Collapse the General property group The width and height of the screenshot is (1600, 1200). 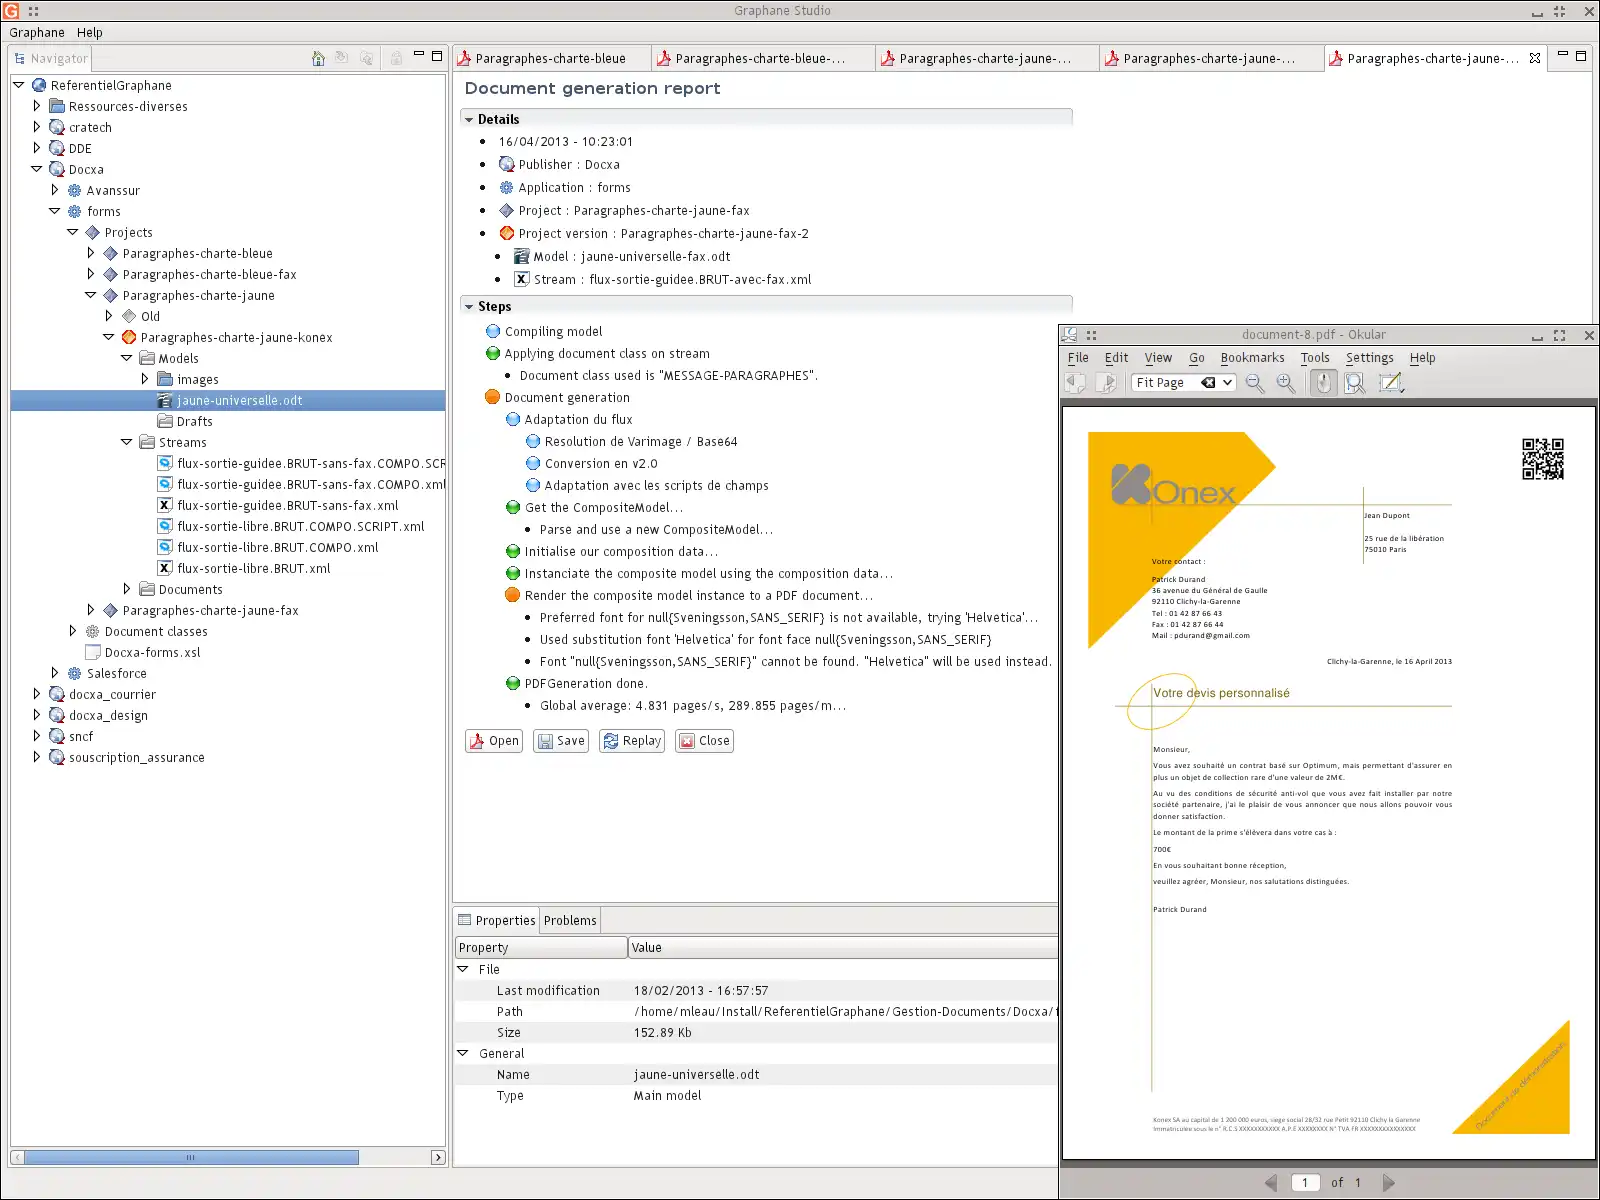(x=463, y=1053)
